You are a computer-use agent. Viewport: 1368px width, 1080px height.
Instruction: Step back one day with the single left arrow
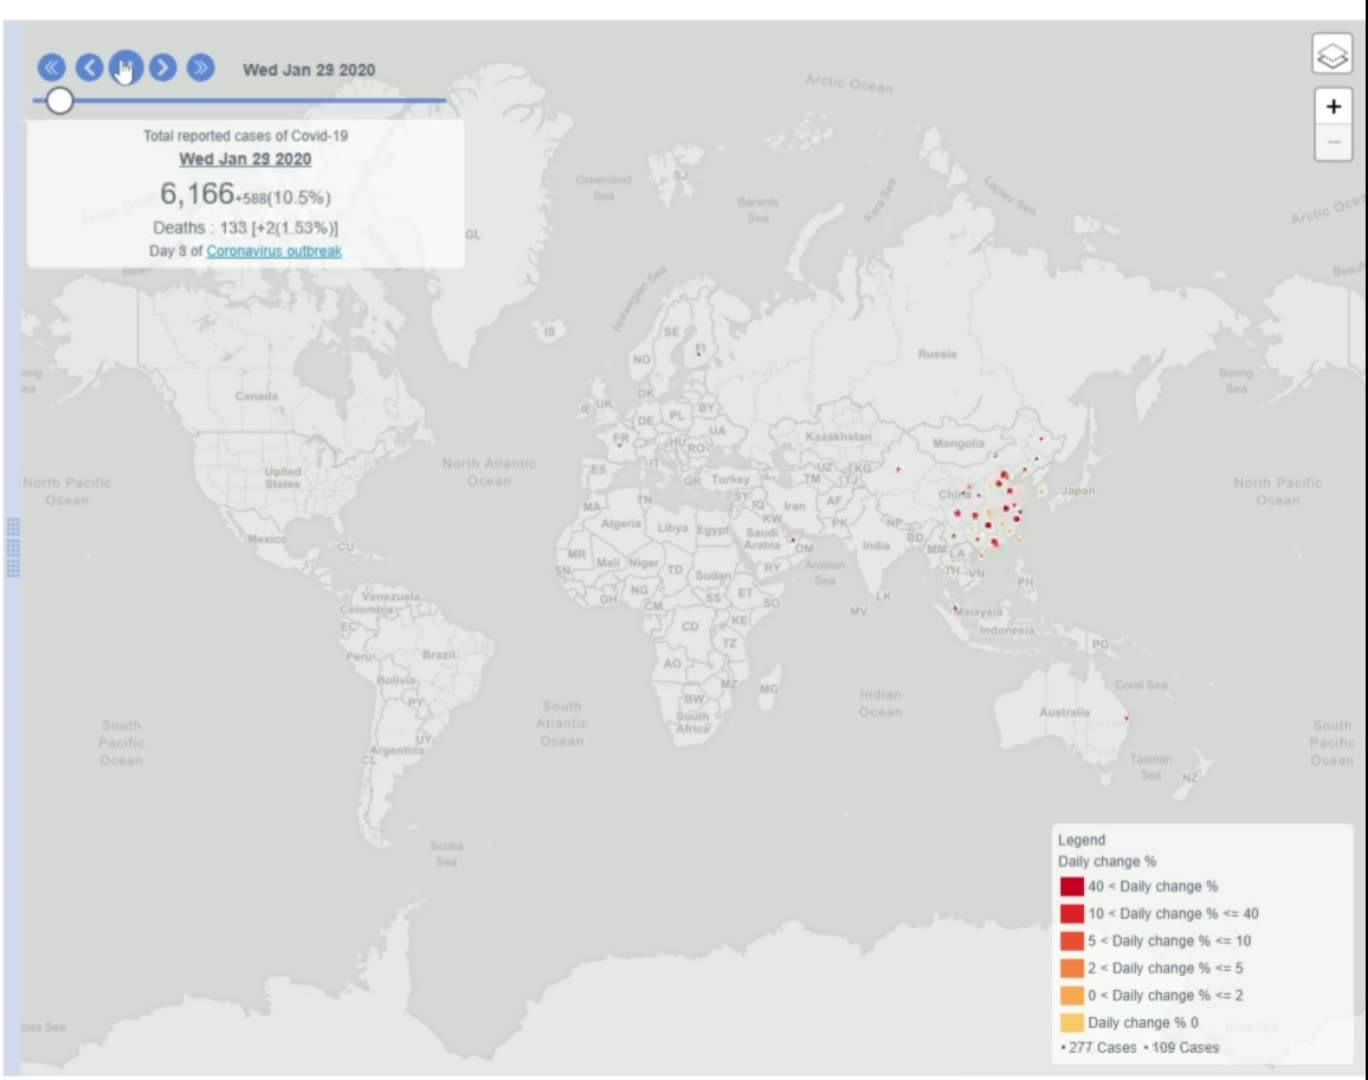coord(89,68)
